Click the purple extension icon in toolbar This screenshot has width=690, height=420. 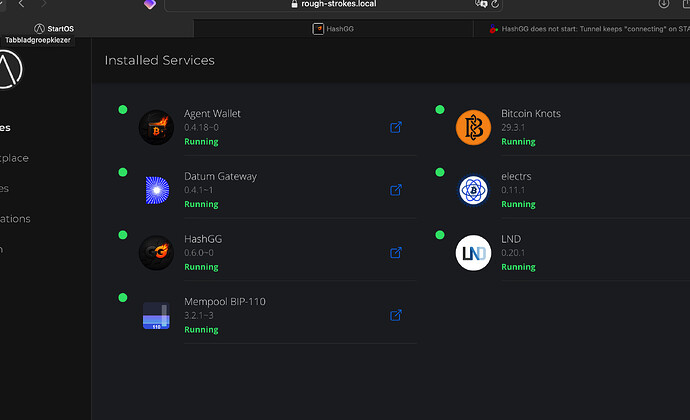coord(150,4)
